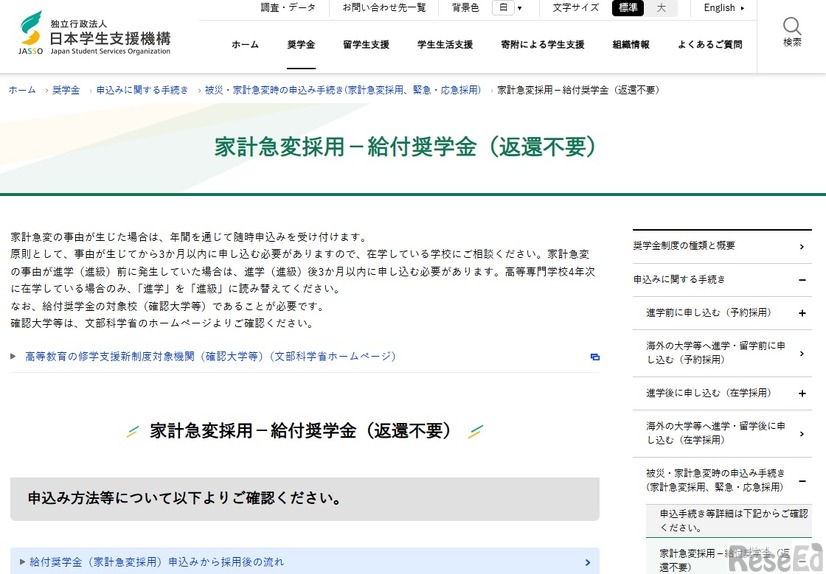The width and height of the screenshot is (826, 574).
Task: Open 高等教育の修学支援新制度対象機関 link
Action: coord(210,357)
